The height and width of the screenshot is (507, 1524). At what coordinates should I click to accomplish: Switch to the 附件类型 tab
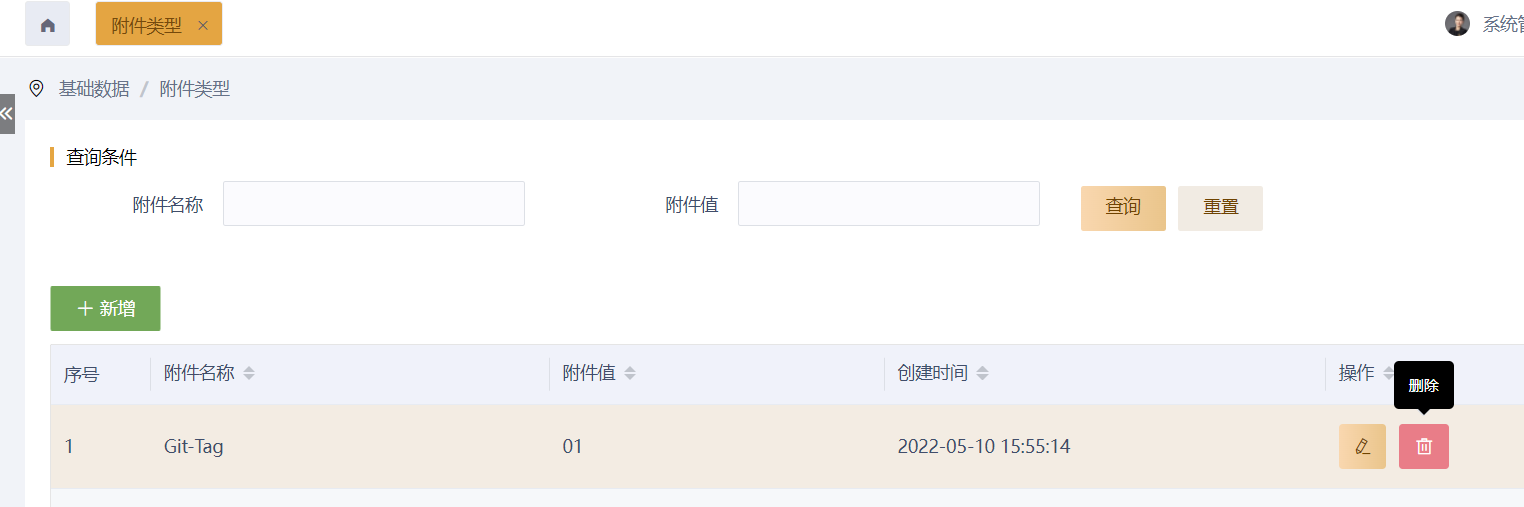pyautogui.click(x=146, y=25)
